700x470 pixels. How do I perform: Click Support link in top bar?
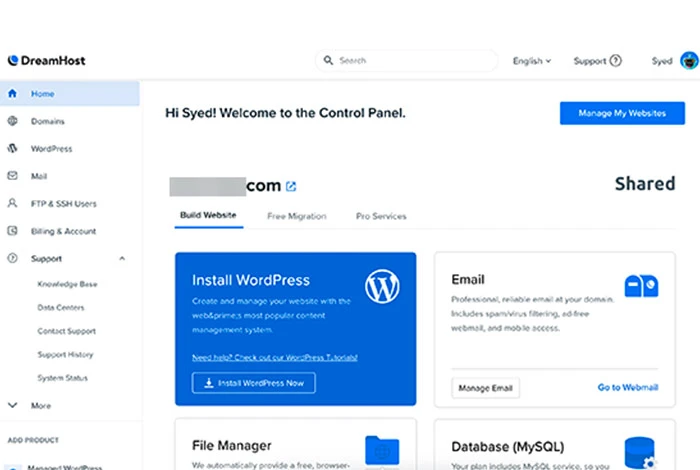(x=590, y=61)
